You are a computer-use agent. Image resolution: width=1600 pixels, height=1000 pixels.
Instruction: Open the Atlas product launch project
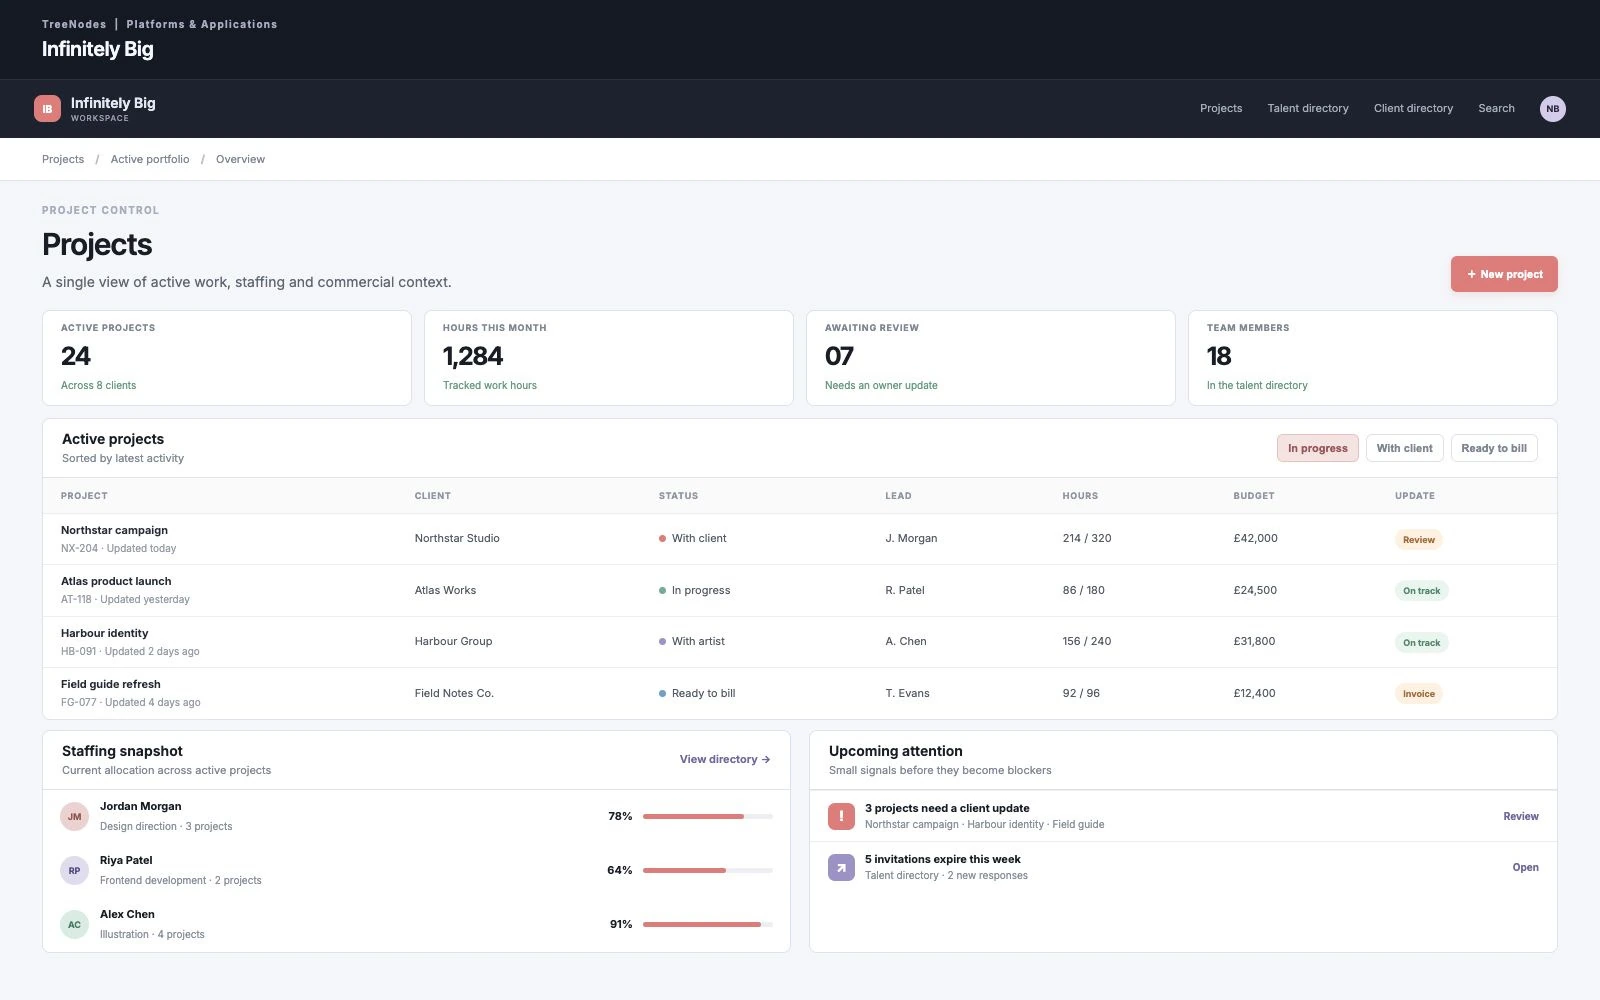coord(116,582)
